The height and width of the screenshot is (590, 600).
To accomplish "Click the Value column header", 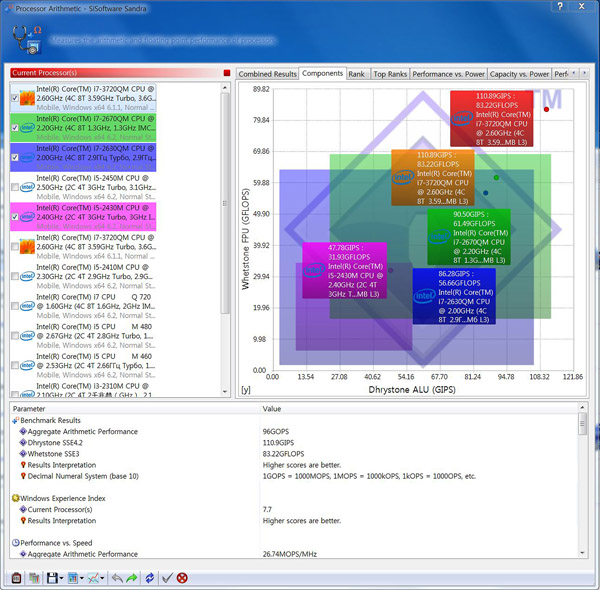I will tap(419, 409).
